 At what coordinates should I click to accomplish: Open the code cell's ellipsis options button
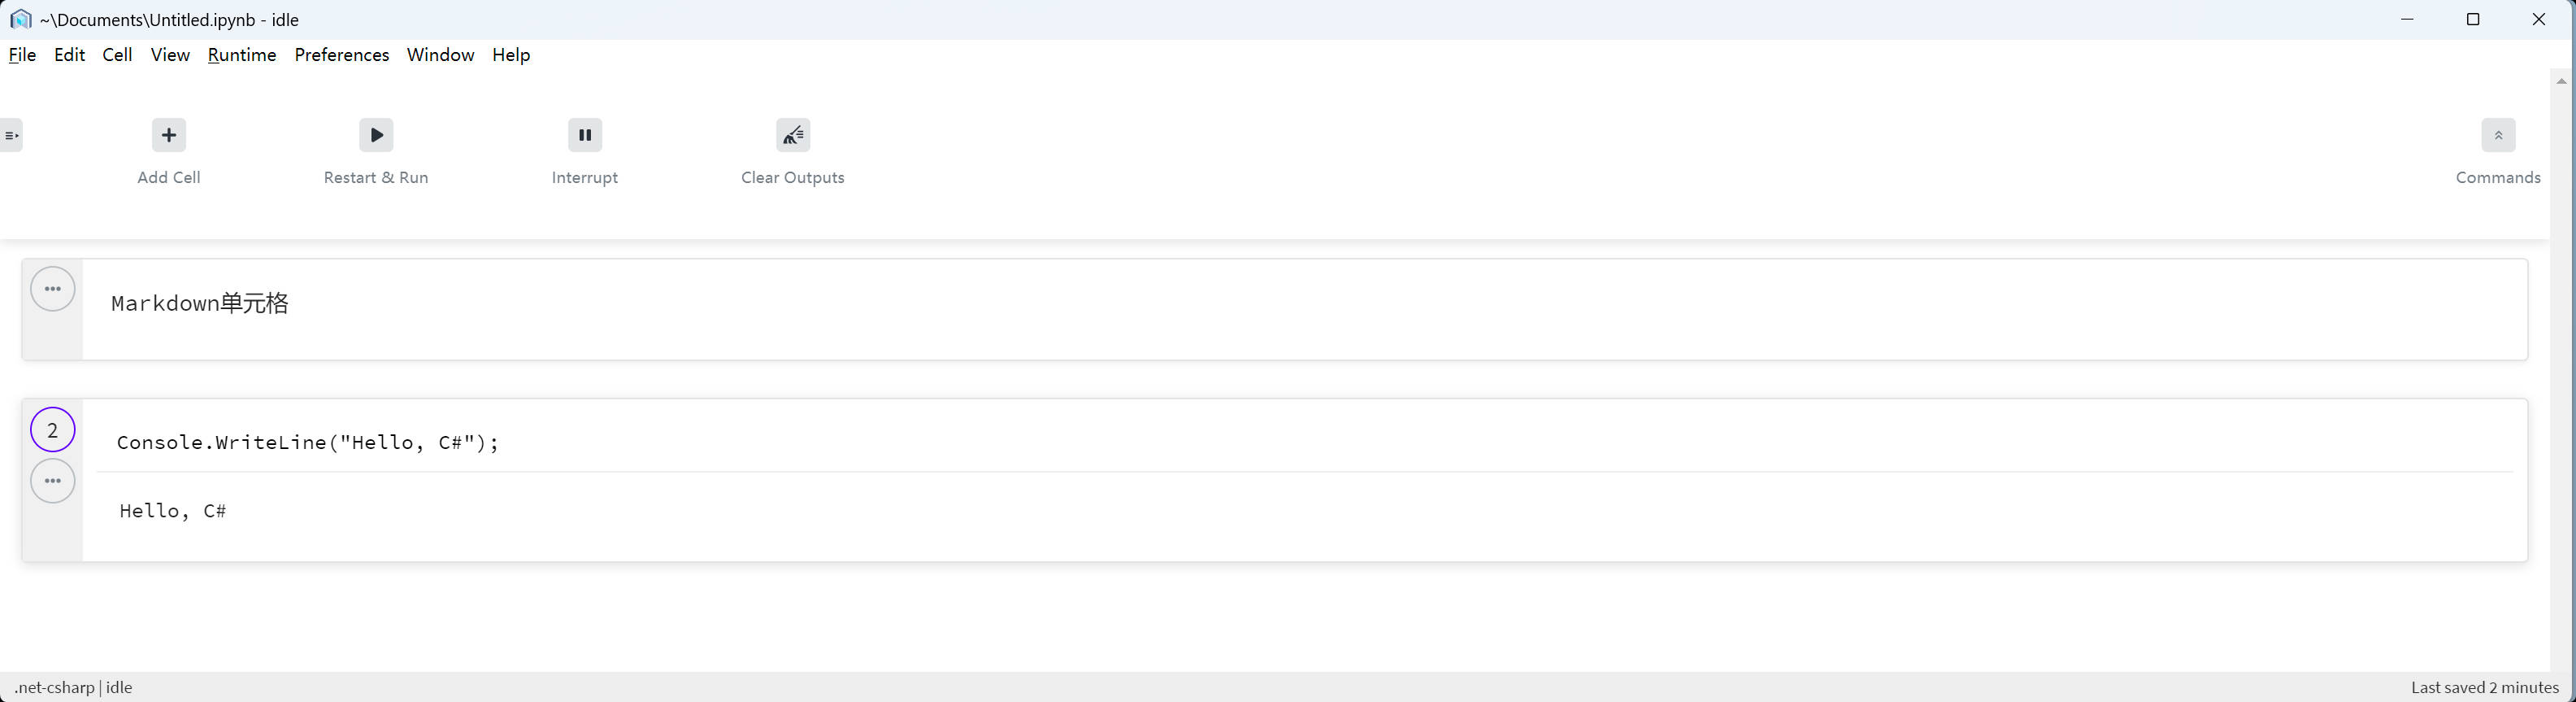click(53, 481)
